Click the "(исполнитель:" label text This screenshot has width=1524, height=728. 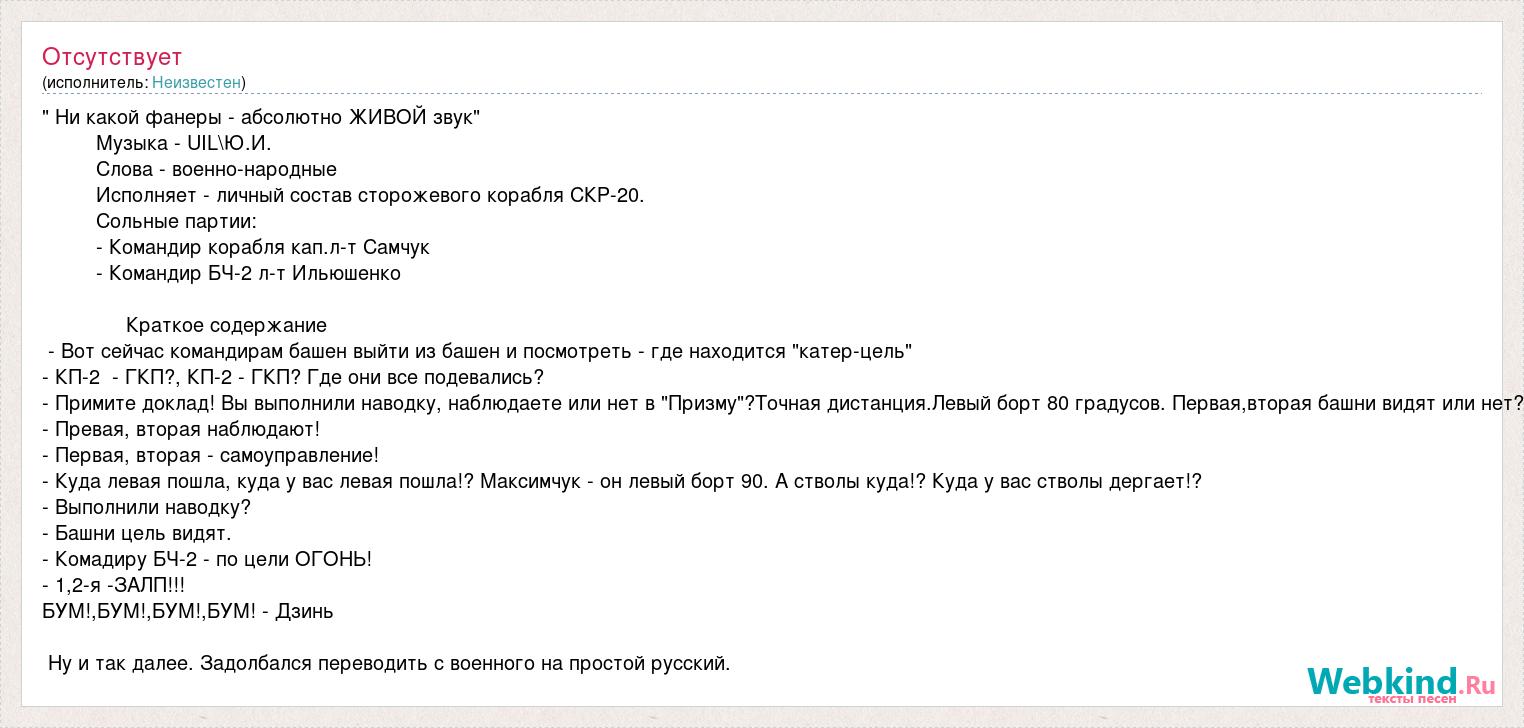(x=95, y=82)
